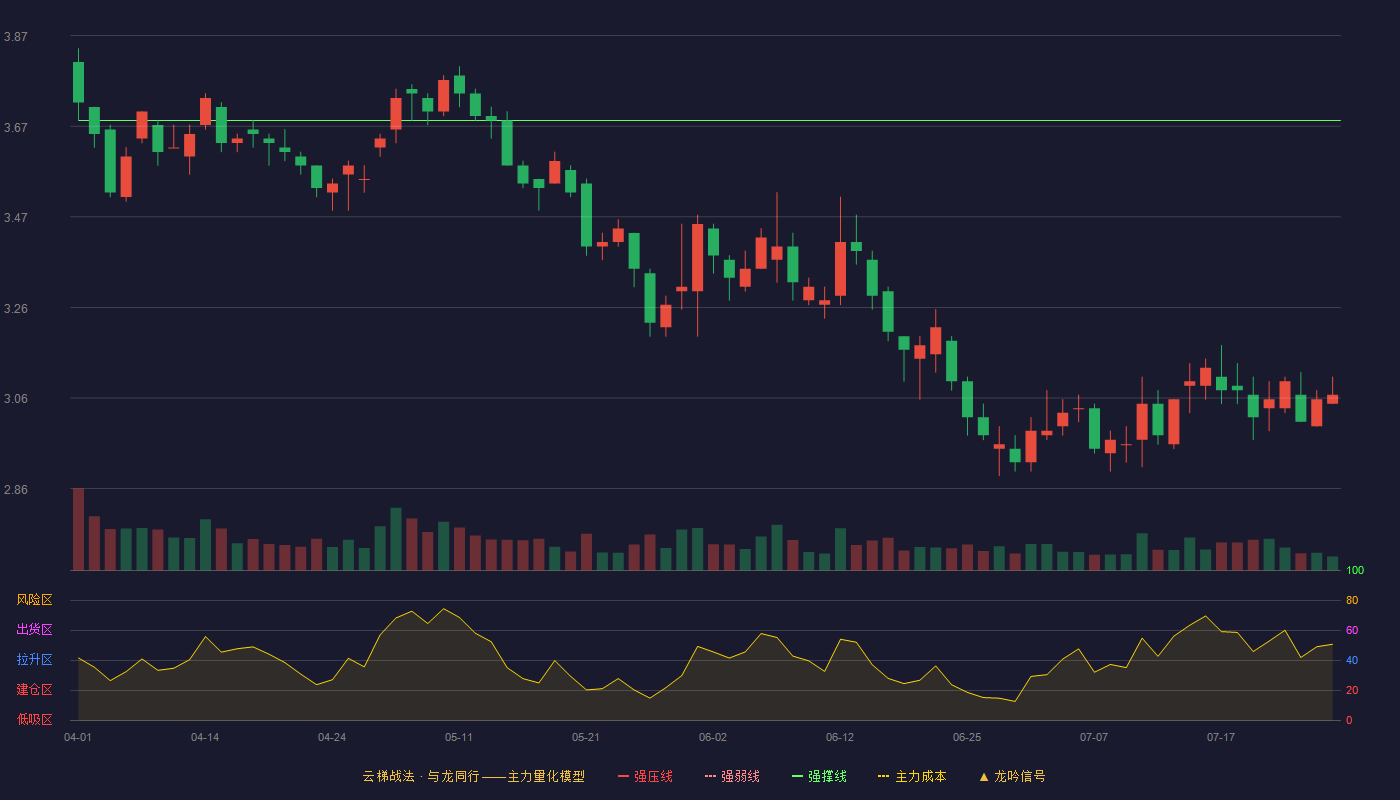The height and width of the screenshot is (800, 1400).
Task: Click the 04-14 date label
Action: click(205, 737)
